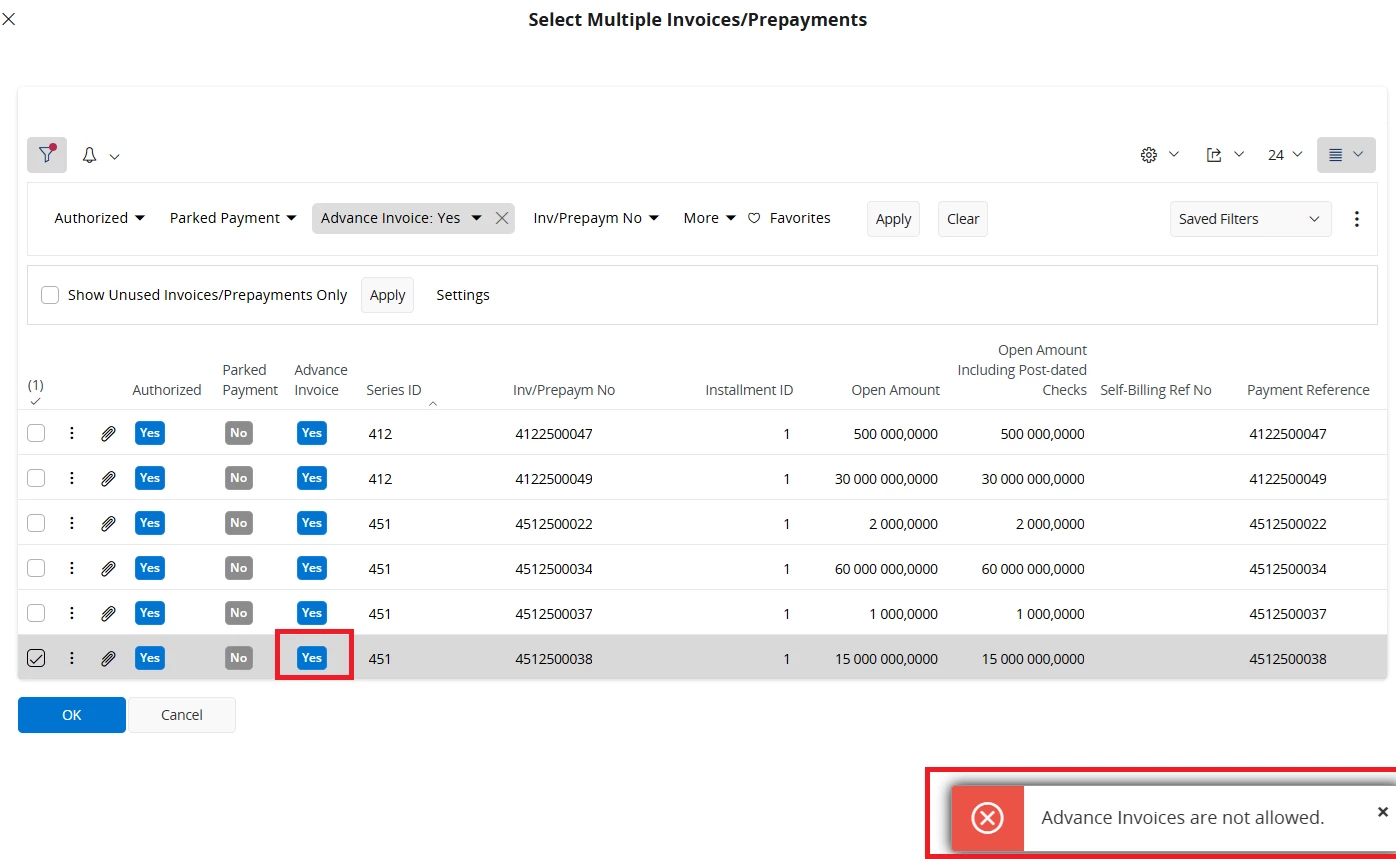This screenshot has height=859, width=1396.
Task: Uncheck the selected invoice 4512500038 row
Action: (x=36, y=658)
